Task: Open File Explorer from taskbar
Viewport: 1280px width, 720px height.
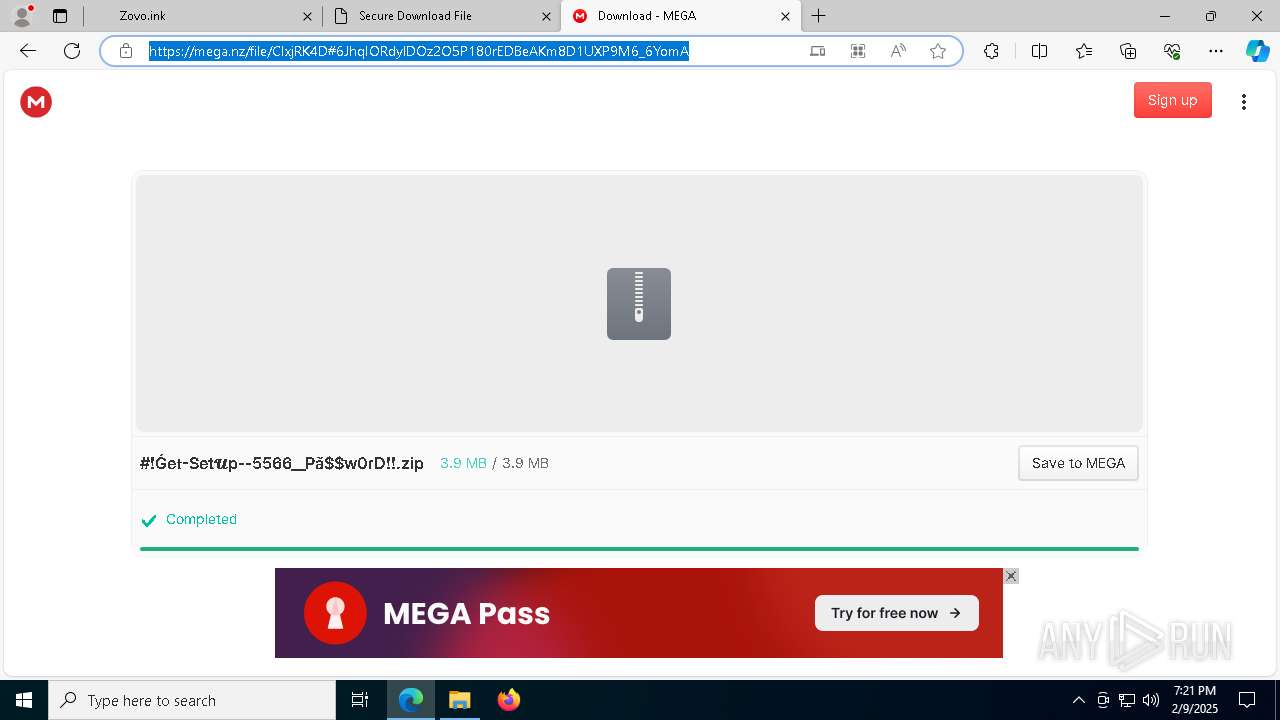Action: click(x=460, y=700)
